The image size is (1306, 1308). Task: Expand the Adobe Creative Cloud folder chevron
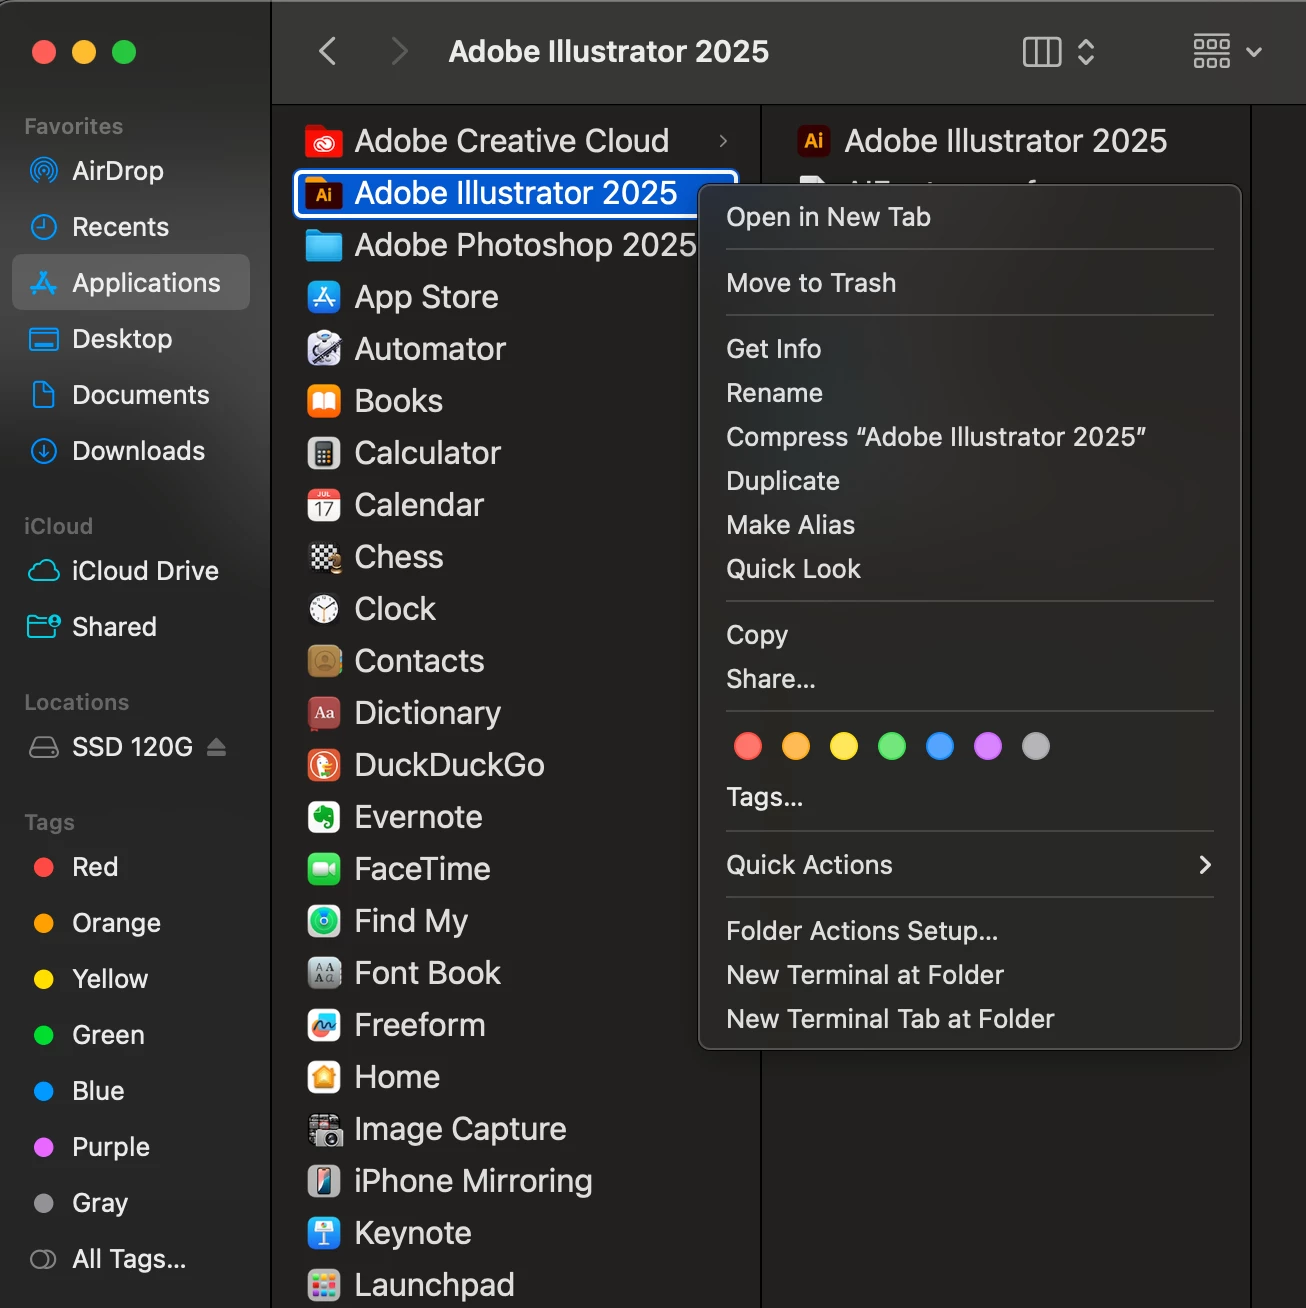[x=723, y=141]
